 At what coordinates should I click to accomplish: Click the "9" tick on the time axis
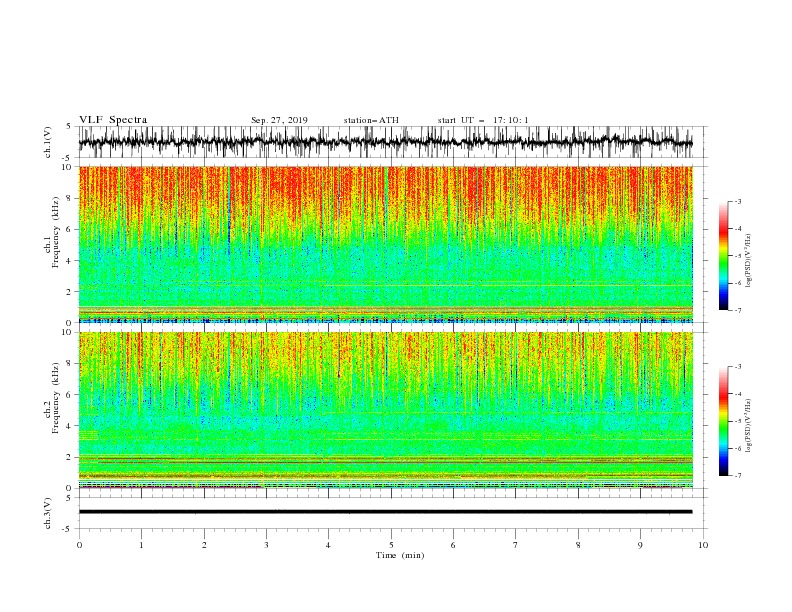click(640, 545)
